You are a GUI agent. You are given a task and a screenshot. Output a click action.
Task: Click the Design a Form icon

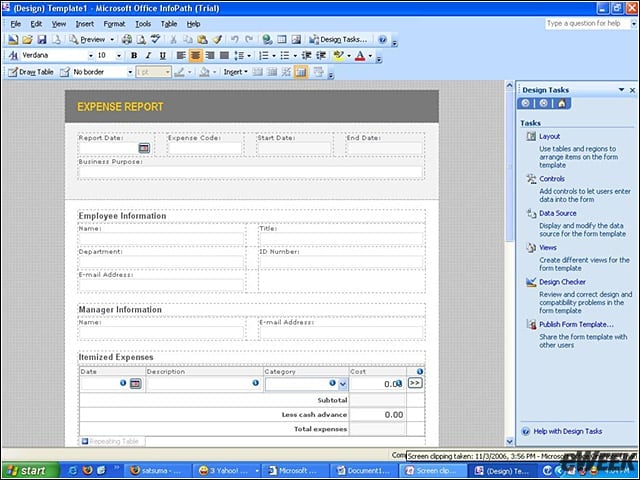coord(13,40)
